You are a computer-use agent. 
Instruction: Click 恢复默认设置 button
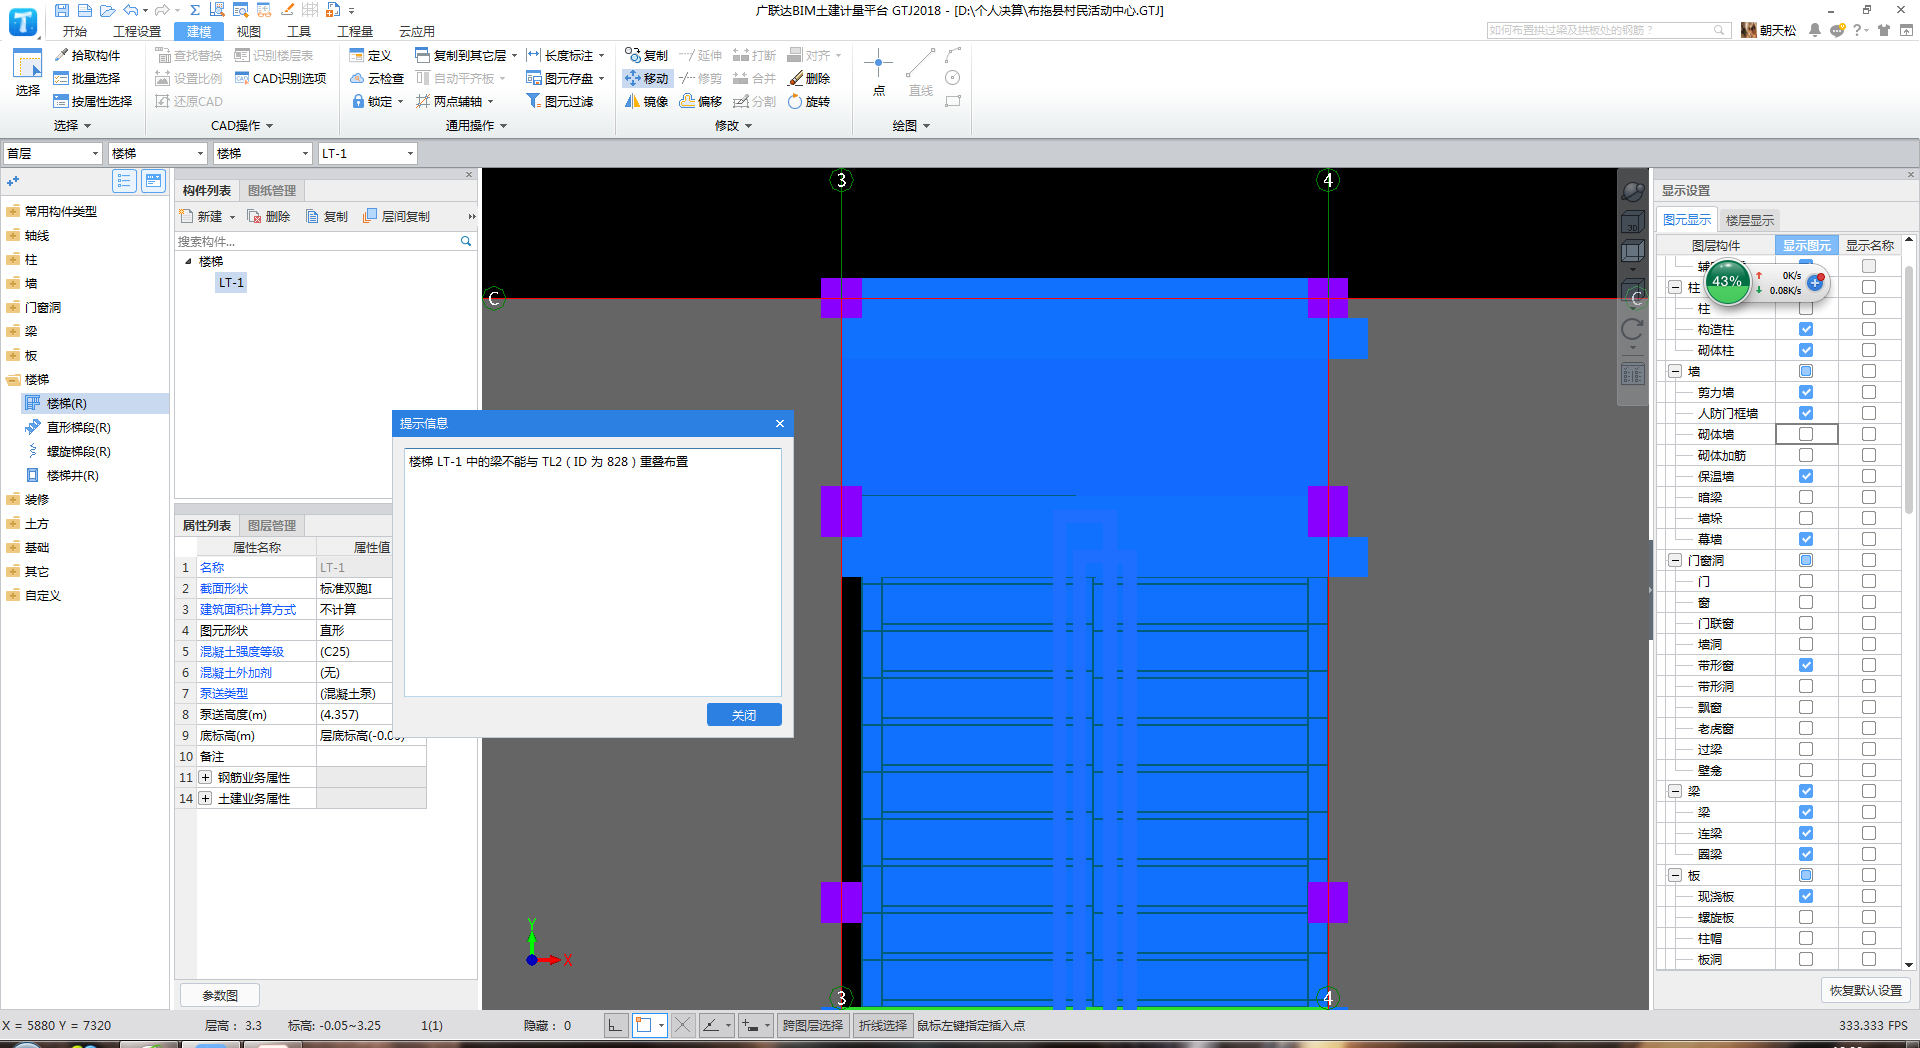1866,990
